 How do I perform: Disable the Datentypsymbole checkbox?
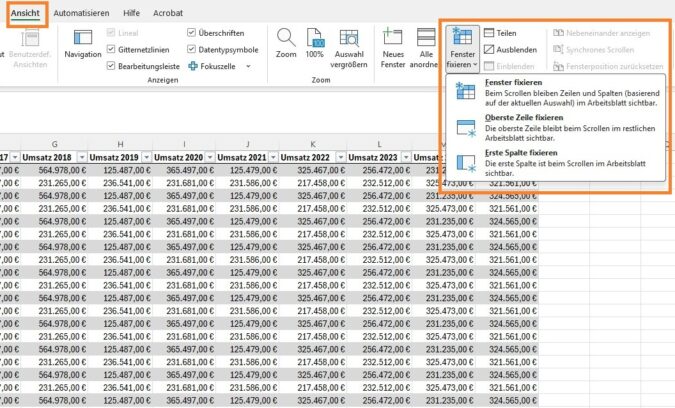192,49
